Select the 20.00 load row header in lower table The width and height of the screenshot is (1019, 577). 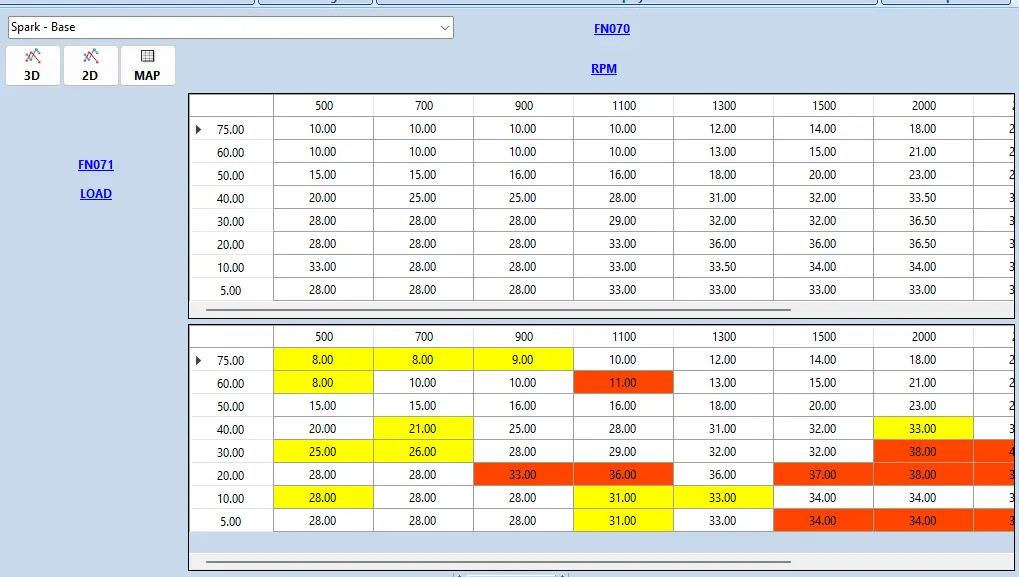click(x=231, y=476)
